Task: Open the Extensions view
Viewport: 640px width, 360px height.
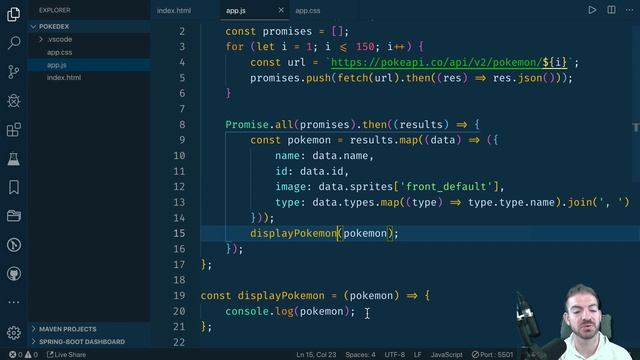Action: point(14,130)
